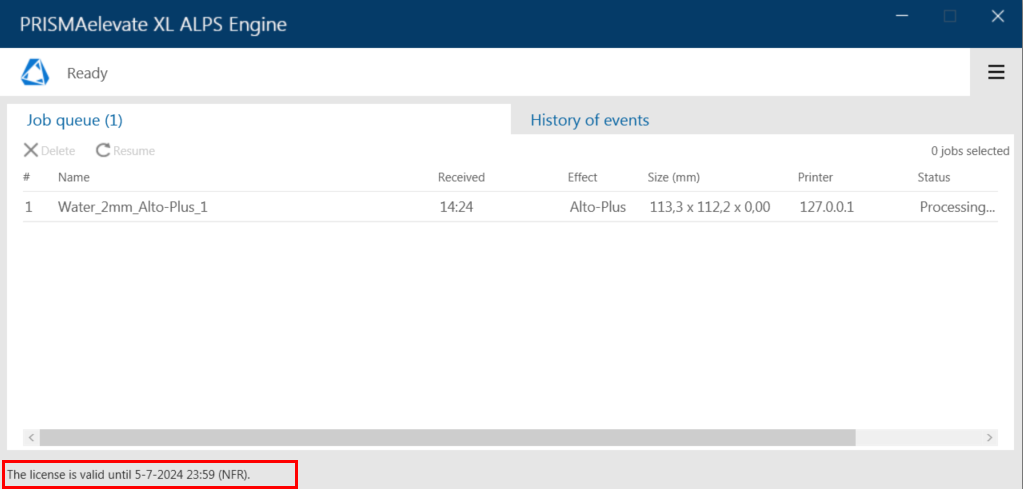This screenshot has height=489, width=1023.
Task: Click the Size (mm) column header
Action: [x=674, y=177]
